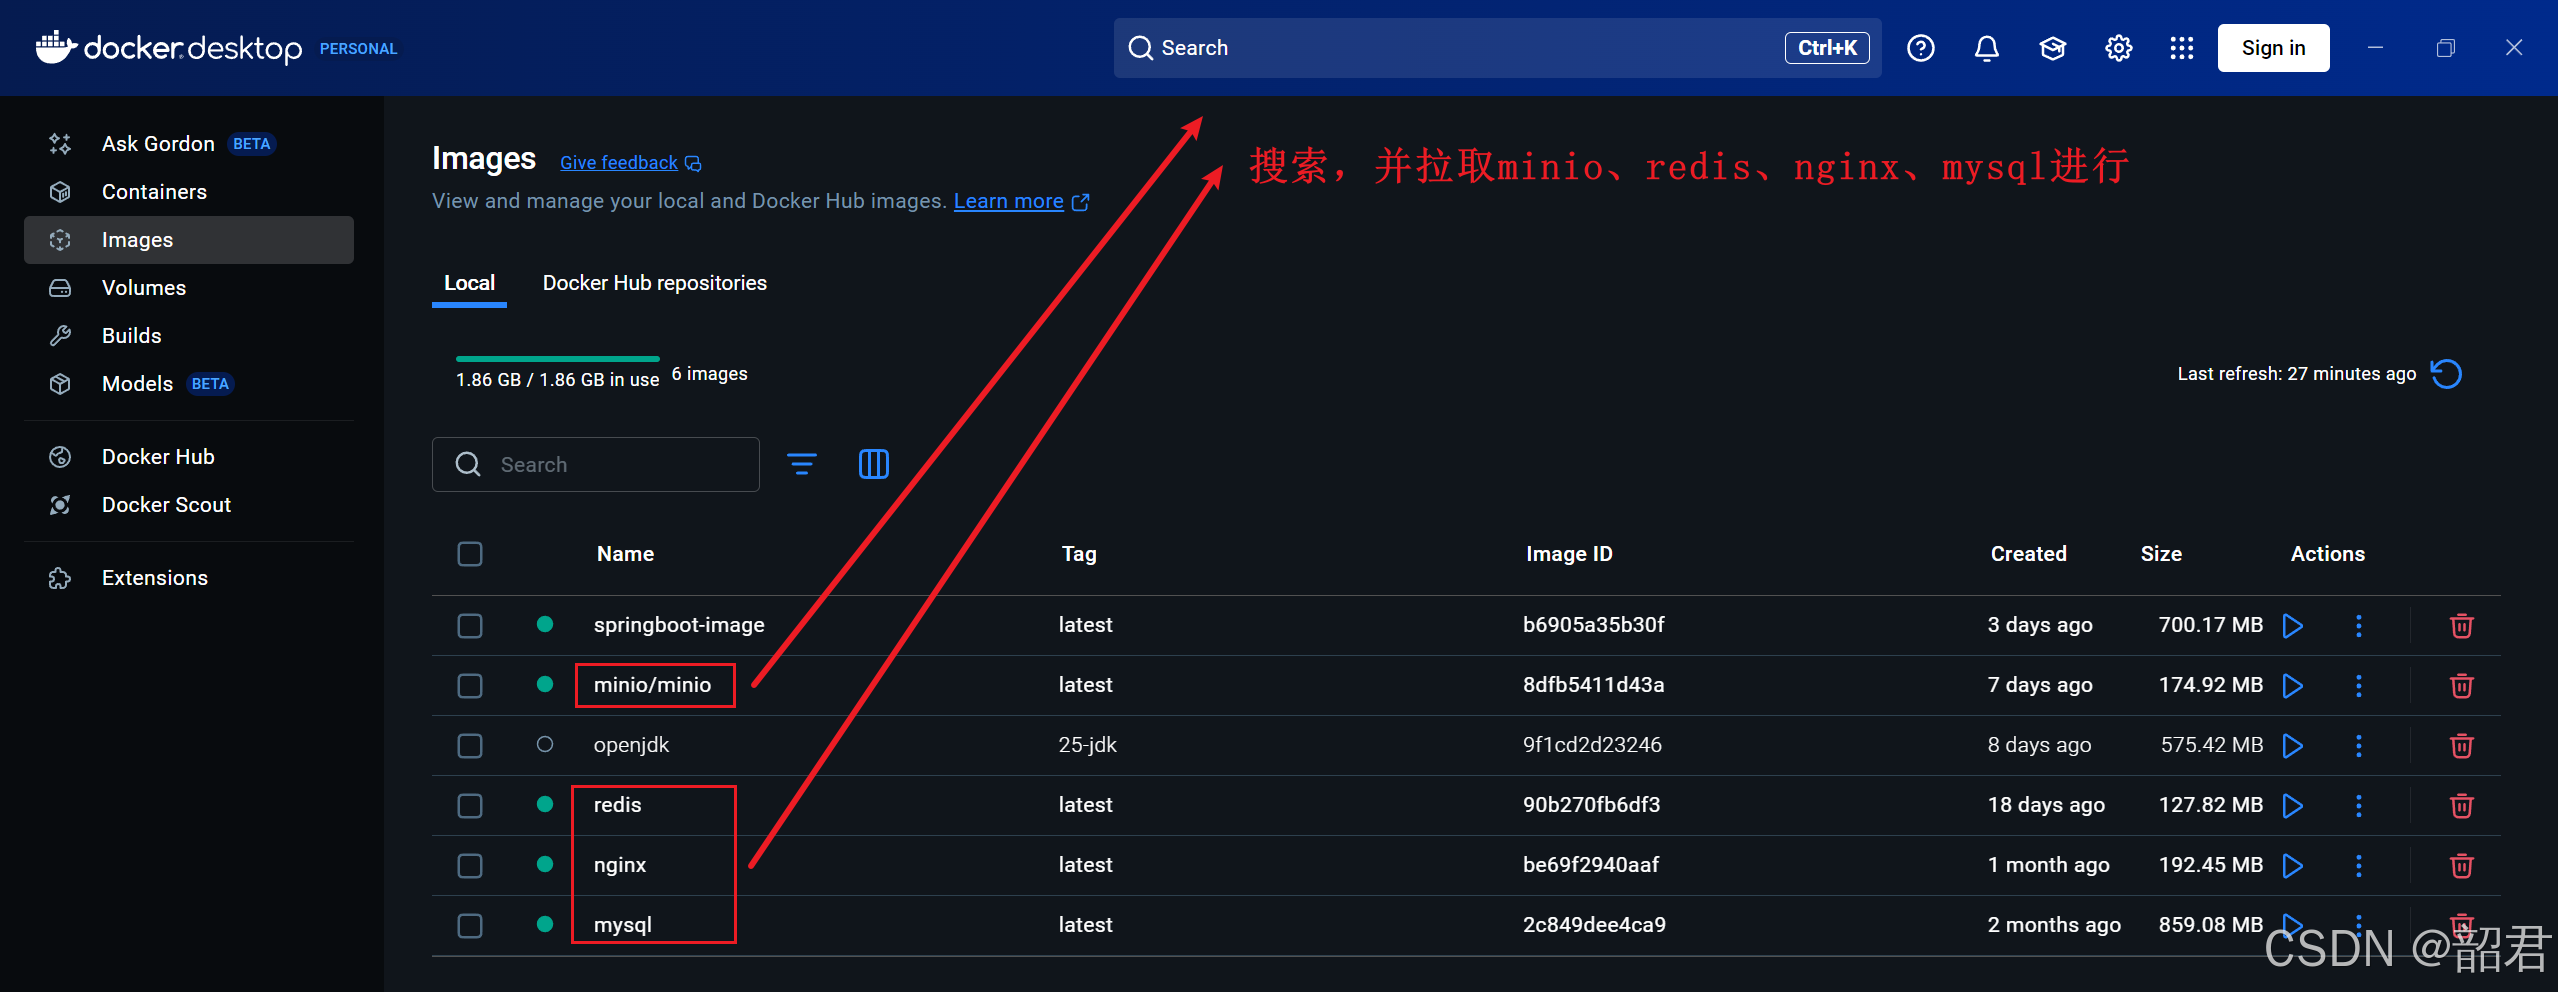
Task: Delete the minio/minio image
Action: tap(2462, 686)
